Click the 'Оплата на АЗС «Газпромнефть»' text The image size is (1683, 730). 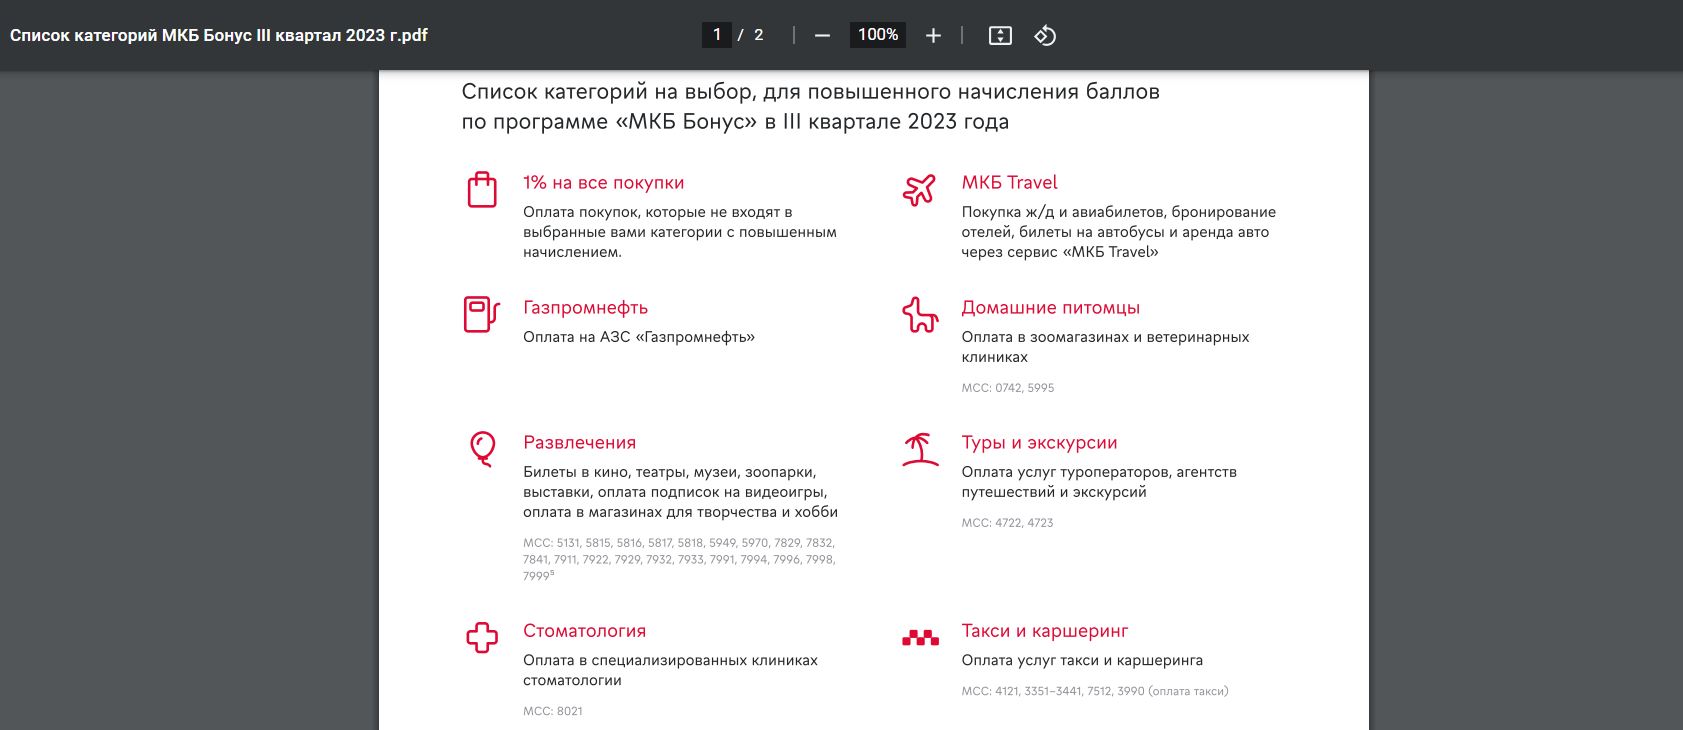639,337
